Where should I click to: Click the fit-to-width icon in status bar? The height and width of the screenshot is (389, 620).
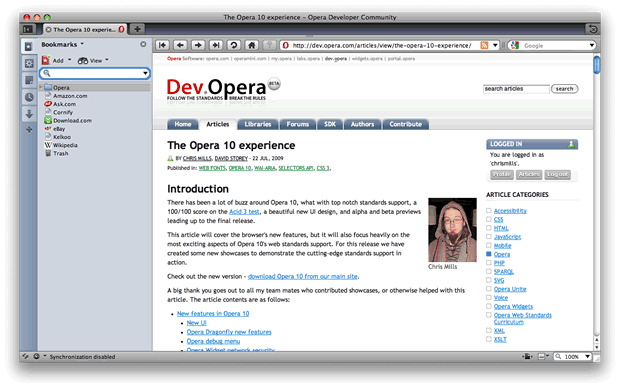point(528,357)
